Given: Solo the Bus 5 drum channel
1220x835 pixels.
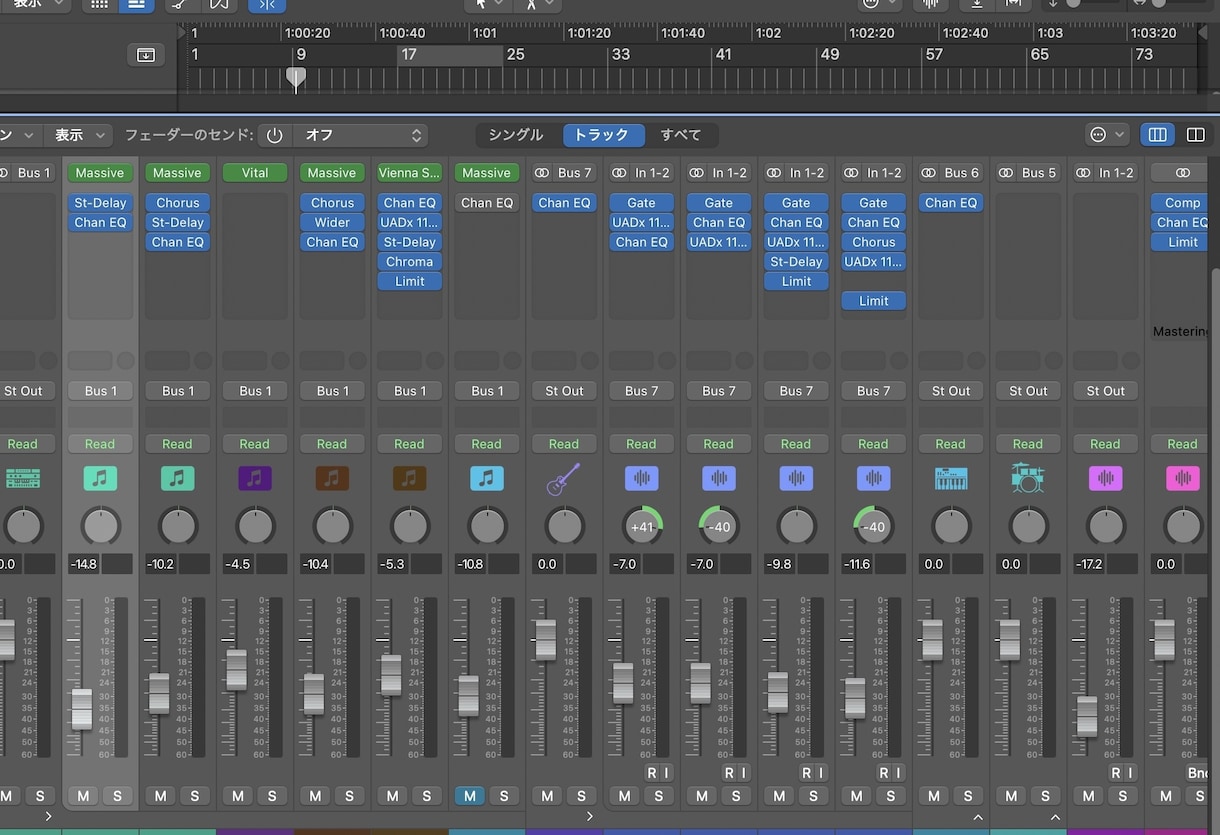Looking at the screenshot, I should pyautogui.click(x=1044, y=796).
